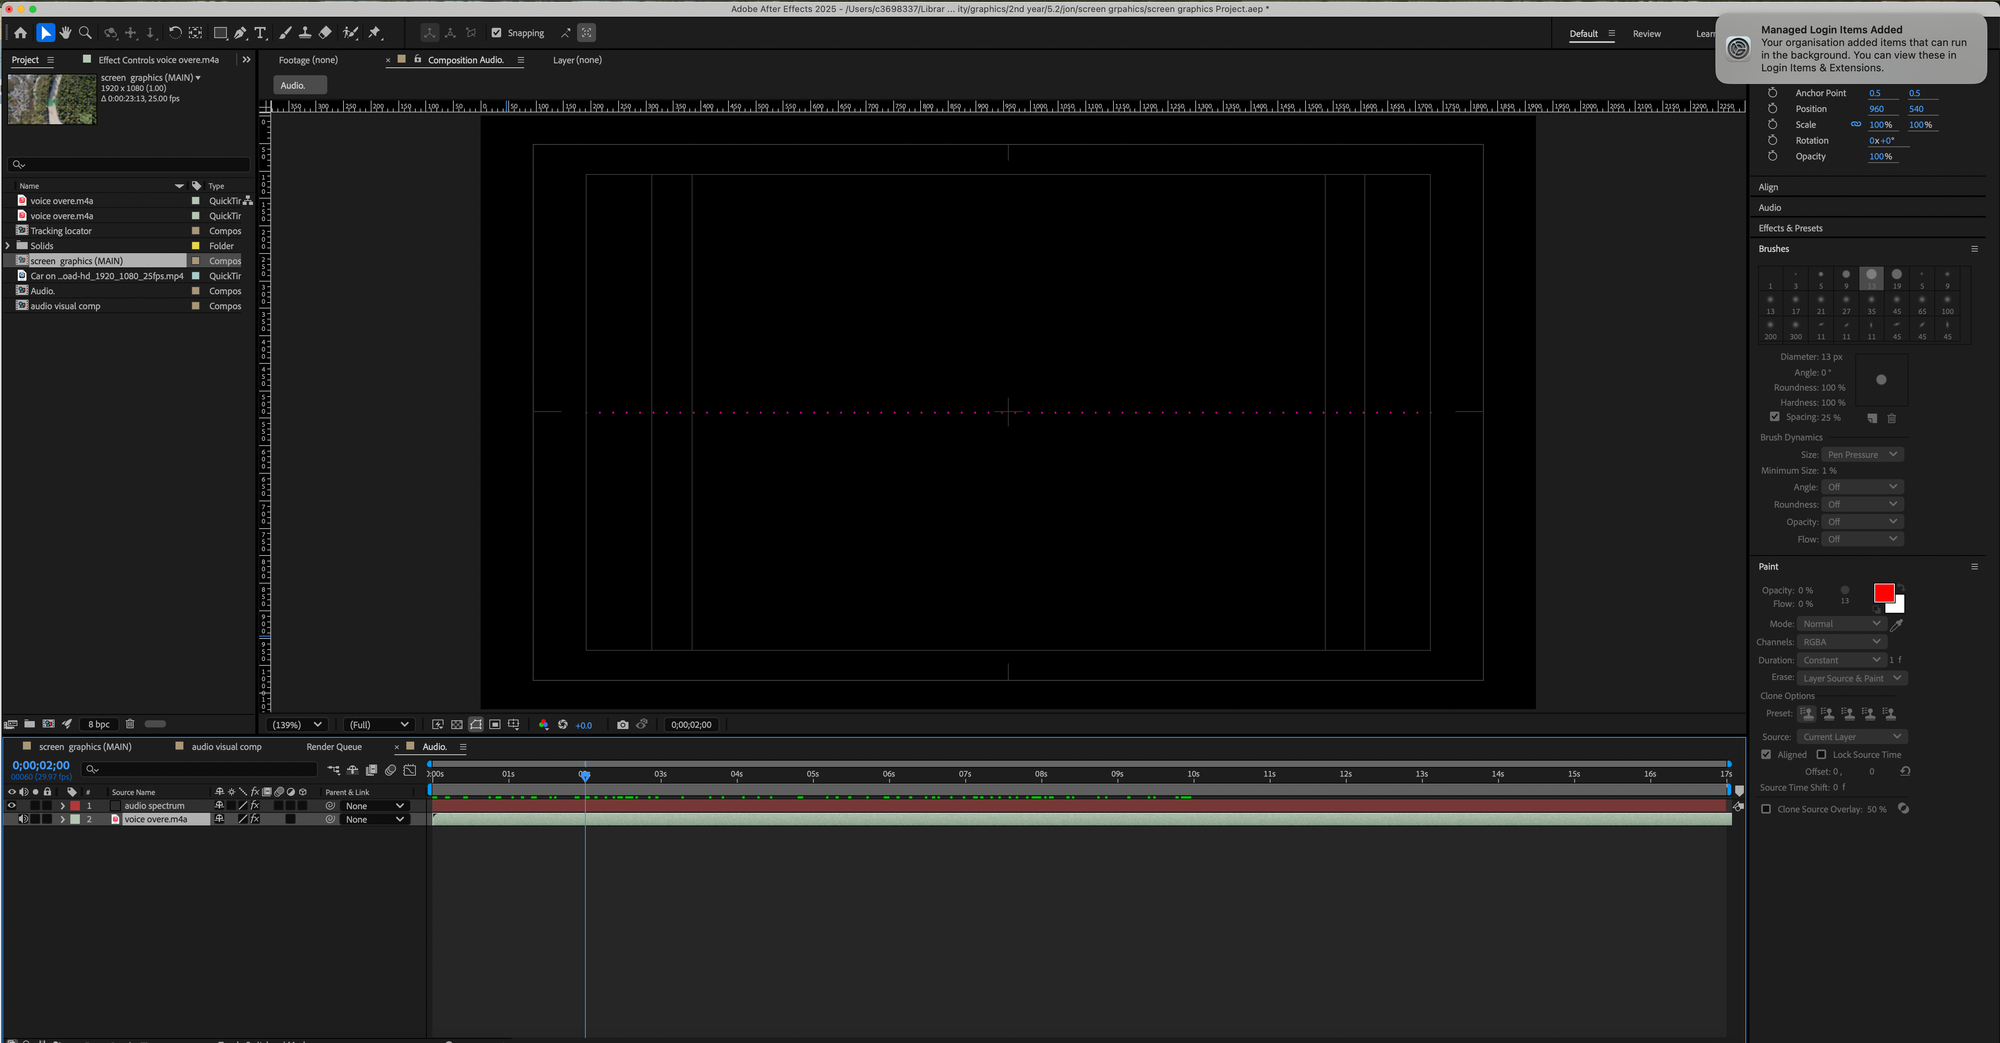Viewport: 2000px width, 1043px height.
Task: Open the paint Mode dropdown set to Normal
Action: click(x=1841, y=624)
